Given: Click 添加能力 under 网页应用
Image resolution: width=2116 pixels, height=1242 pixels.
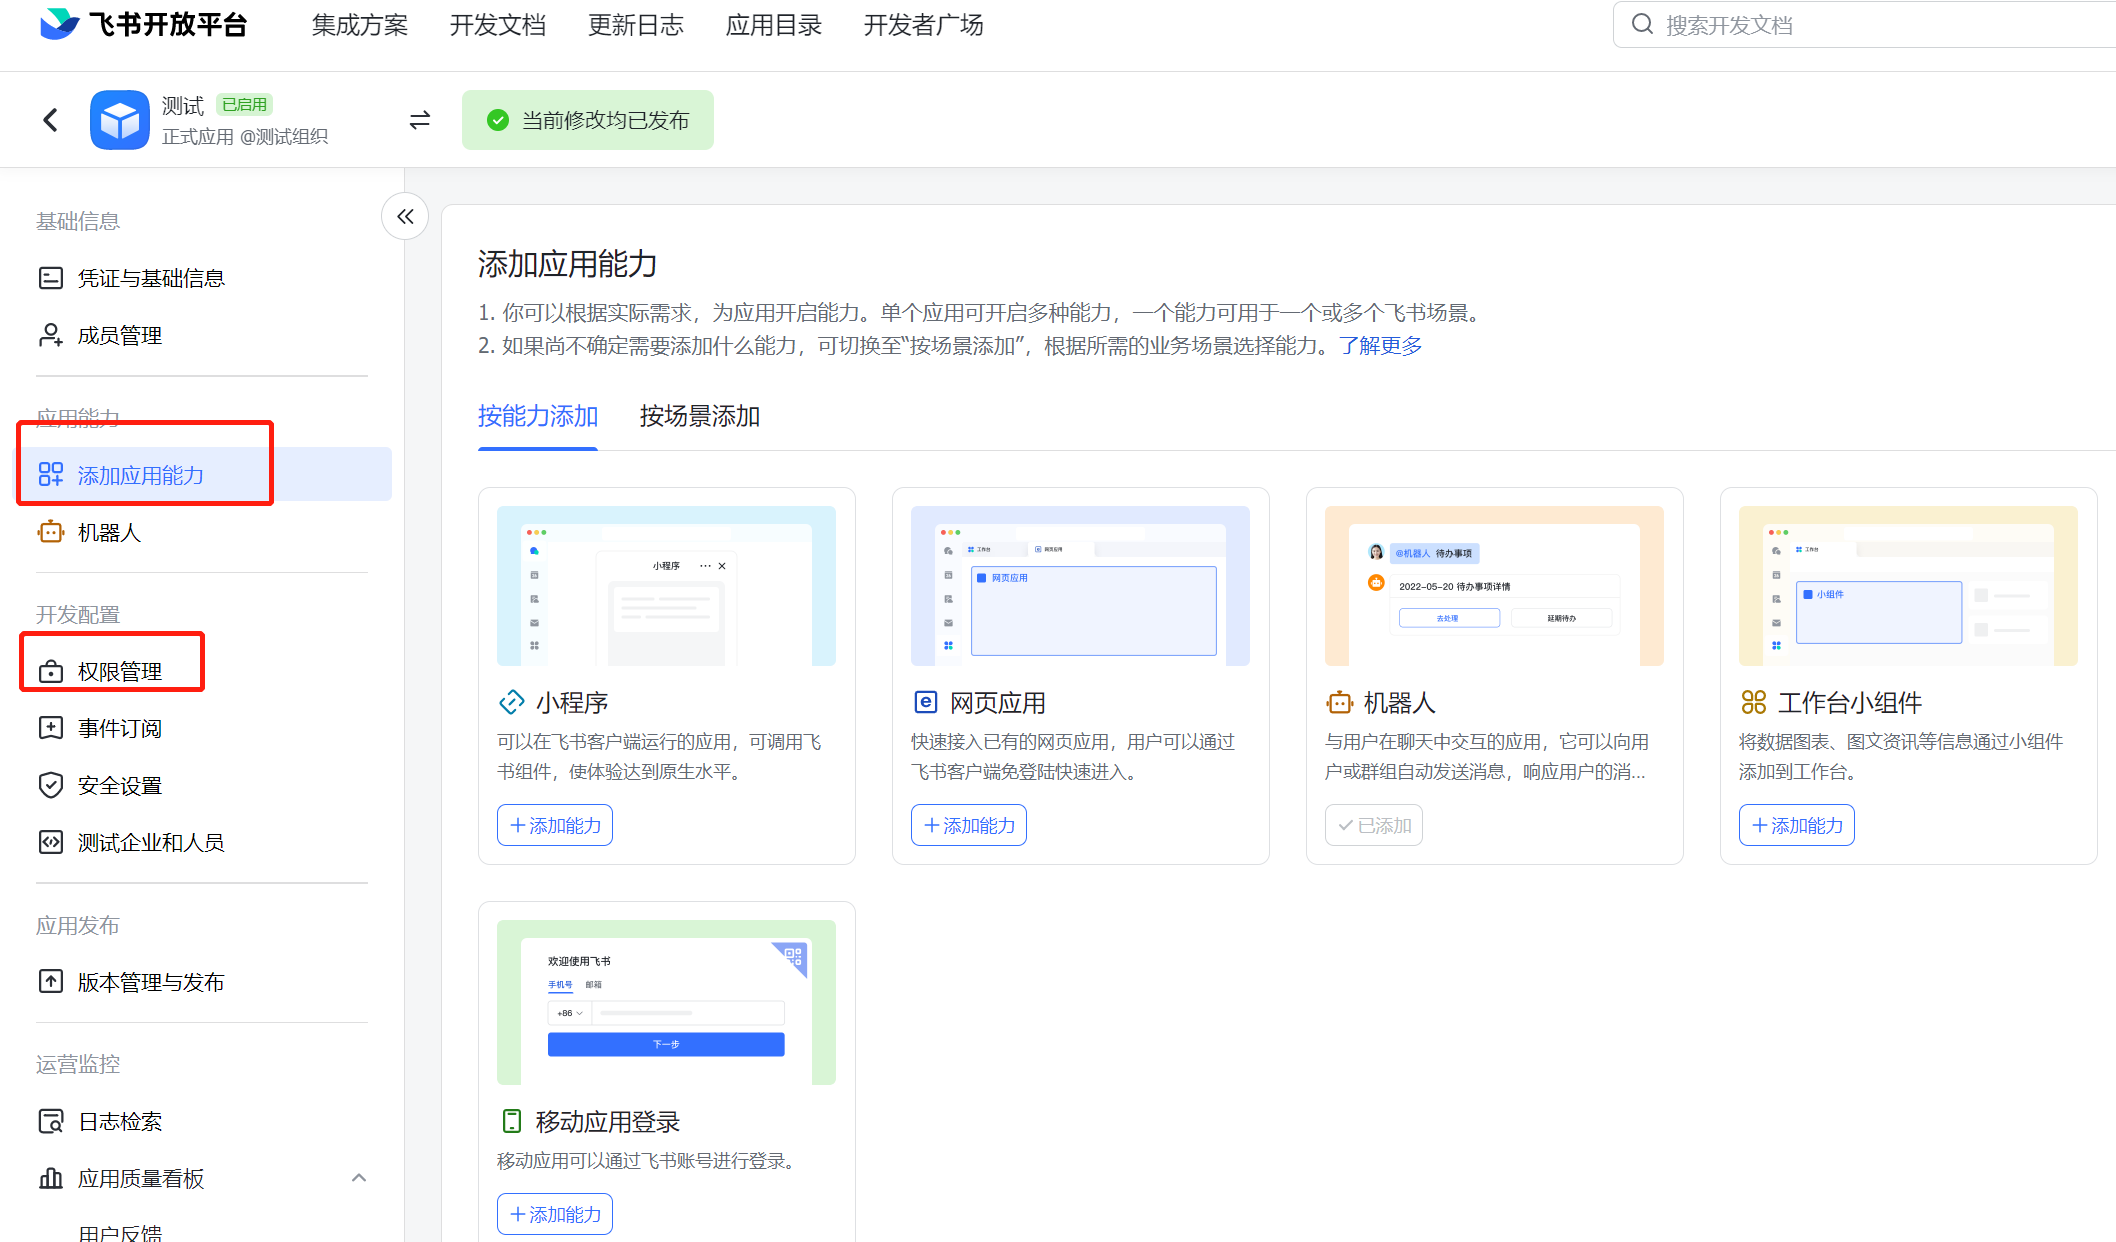Looking at the screenshot, I should pyautogui.click(x=969, y=825).
